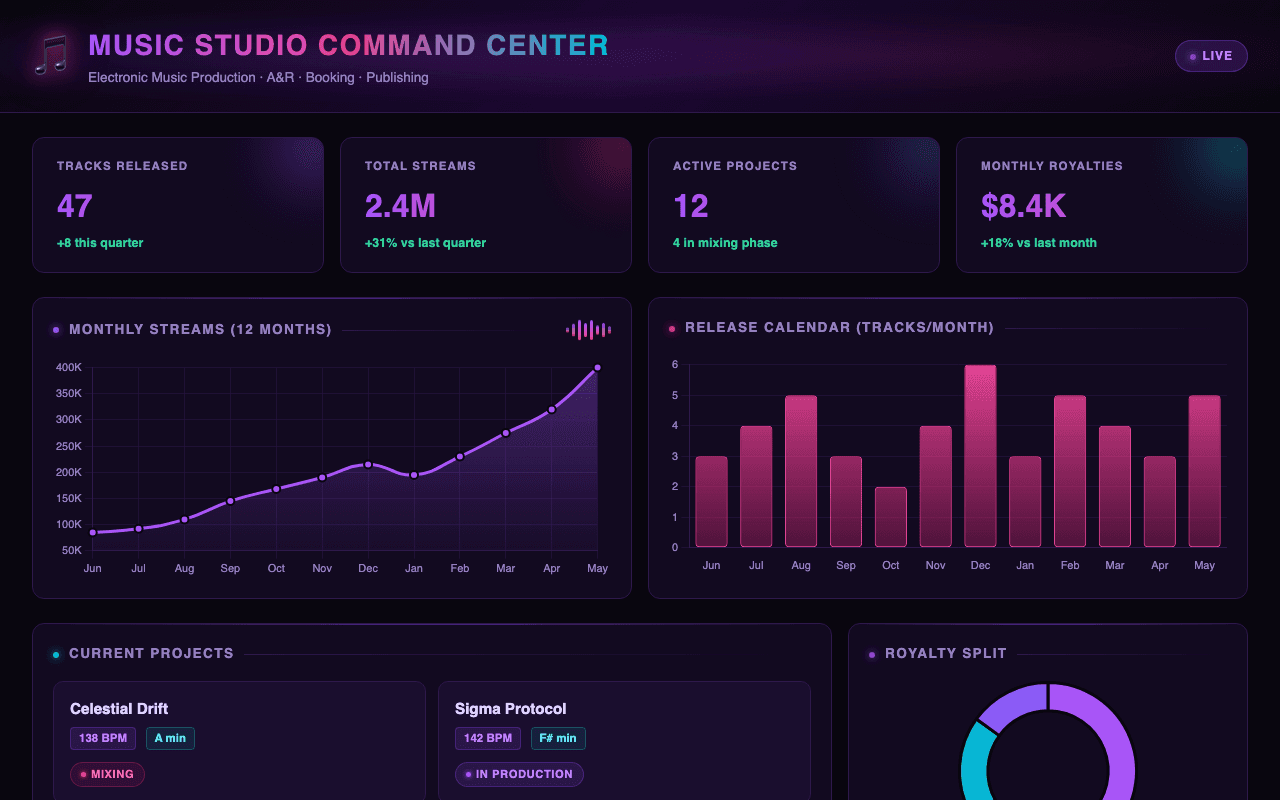Click the F# min key tag
Viewport: 1280px width, 800px height.
point(558,739)
